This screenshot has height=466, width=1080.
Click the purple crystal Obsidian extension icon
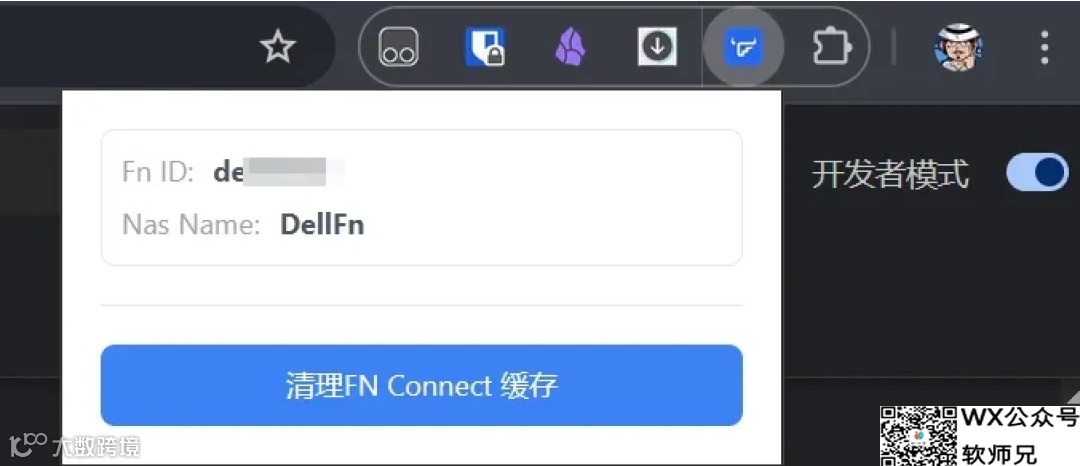[x=570, y=47]
